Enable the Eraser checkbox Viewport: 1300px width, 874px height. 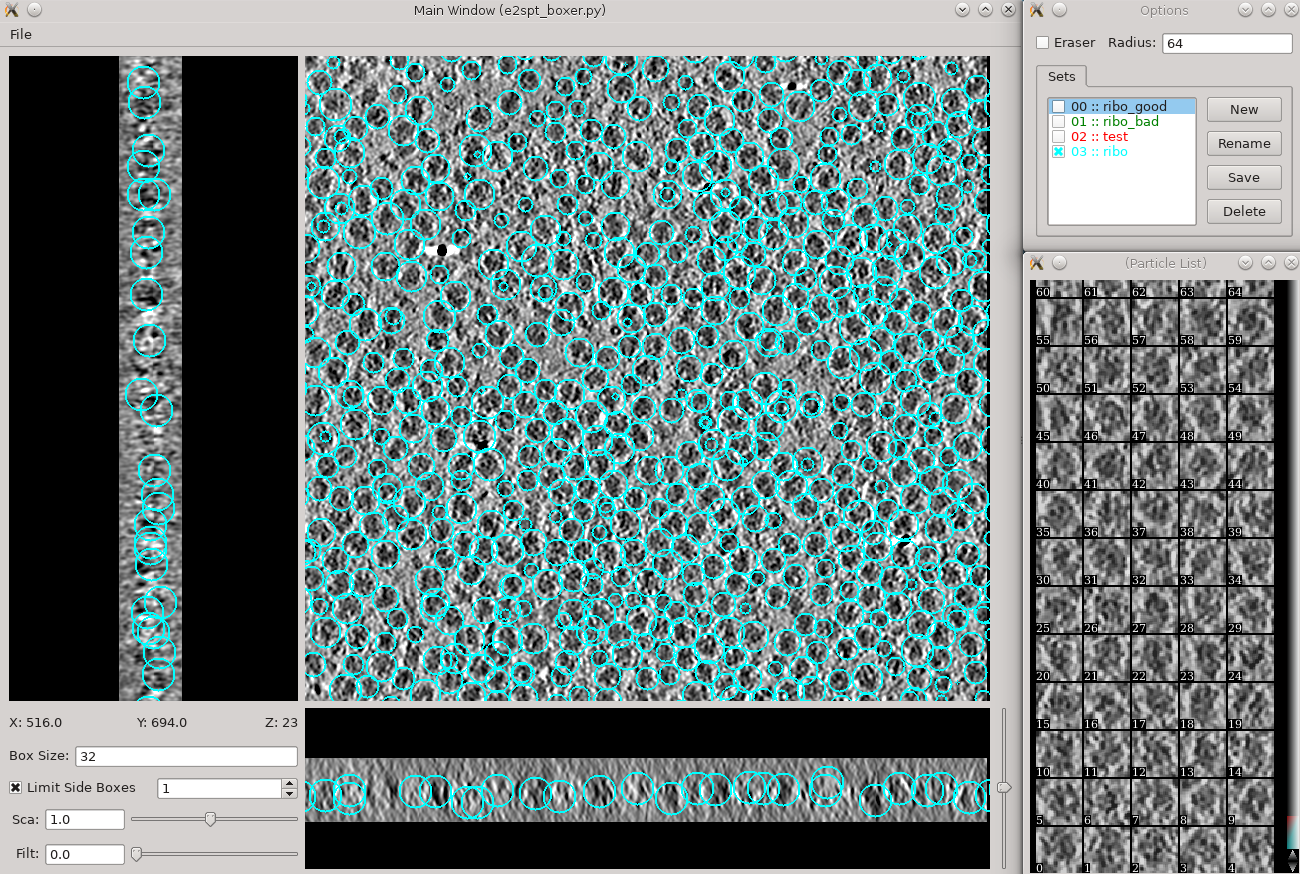1043,43
